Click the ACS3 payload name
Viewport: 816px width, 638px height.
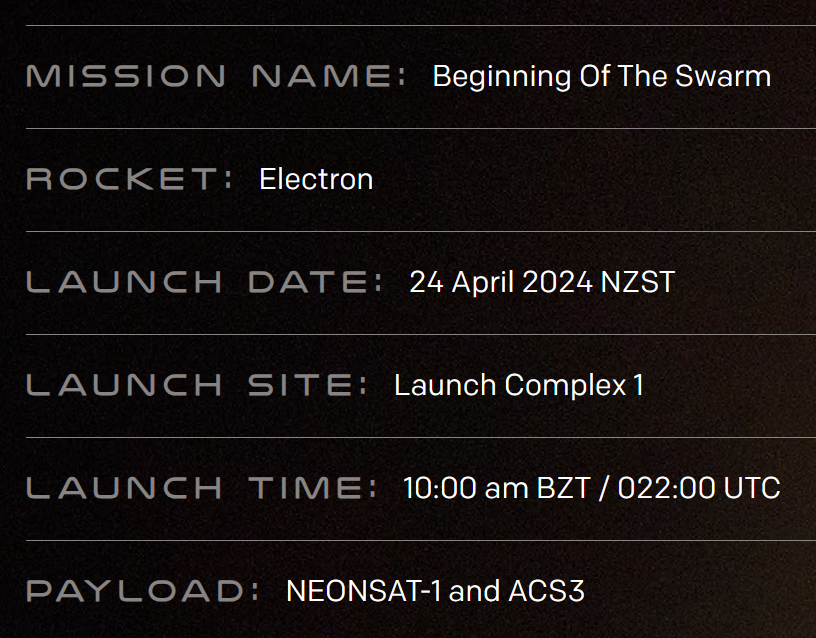click(x=546, y=591)
